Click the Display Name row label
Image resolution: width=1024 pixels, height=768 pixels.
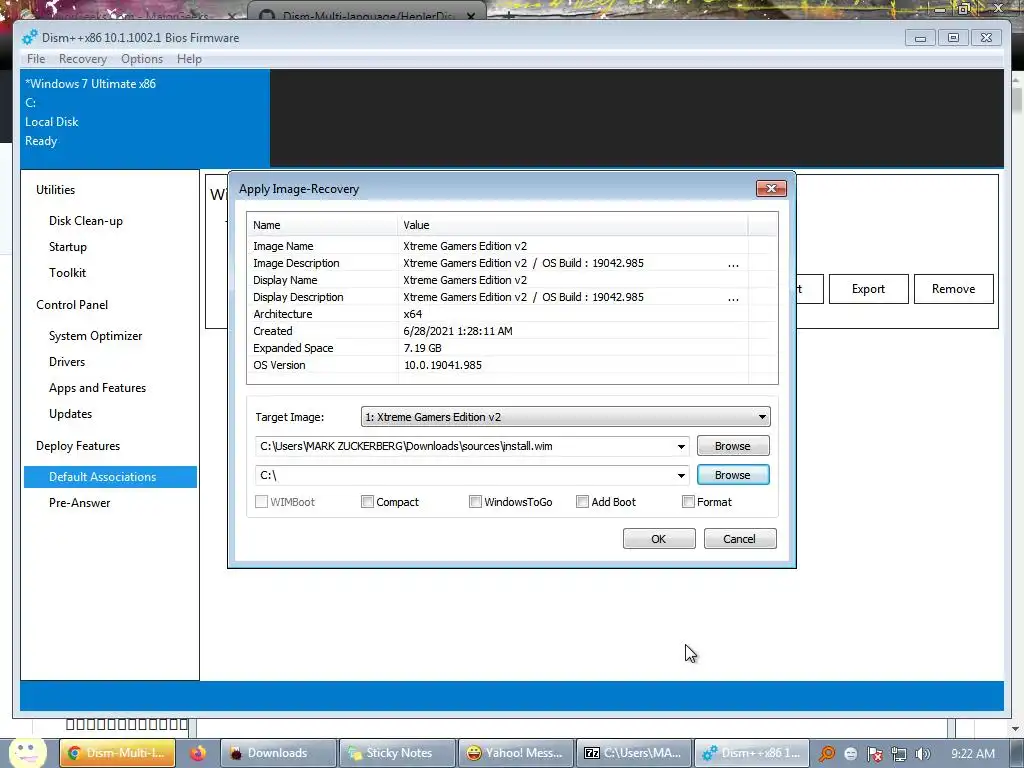click(x=285, y=280)
